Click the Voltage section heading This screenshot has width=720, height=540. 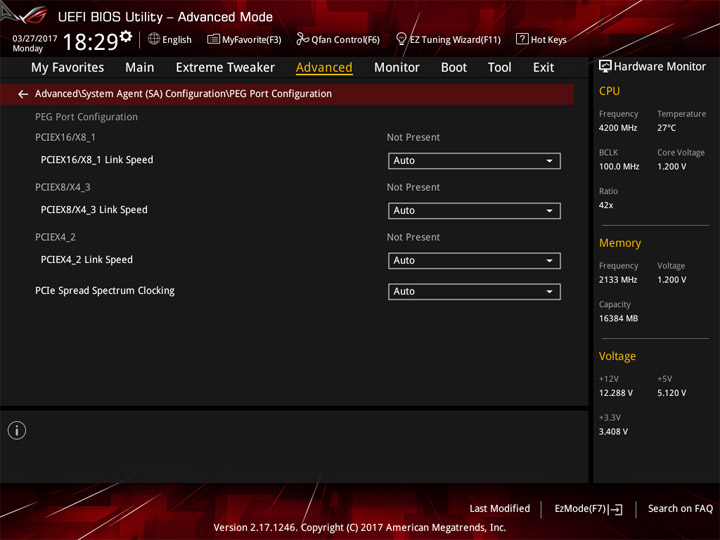point(617,356)
